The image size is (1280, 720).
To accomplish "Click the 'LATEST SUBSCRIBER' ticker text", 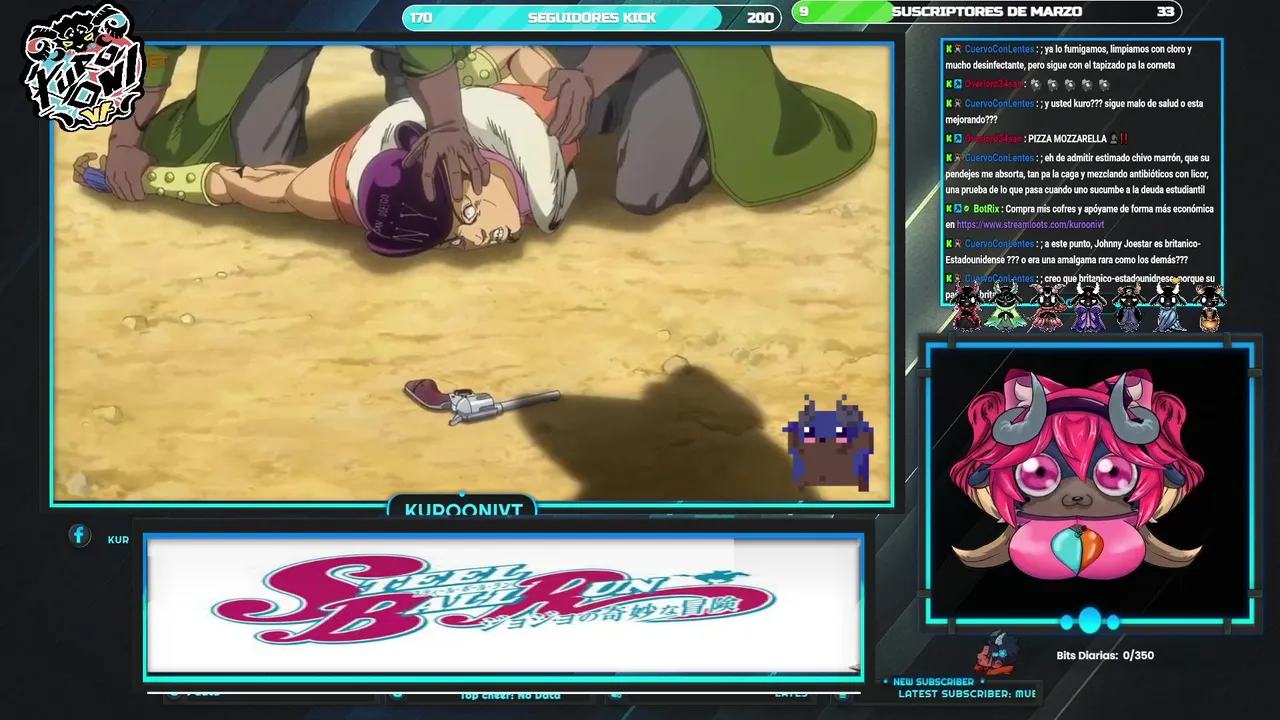I will point(966,693).
